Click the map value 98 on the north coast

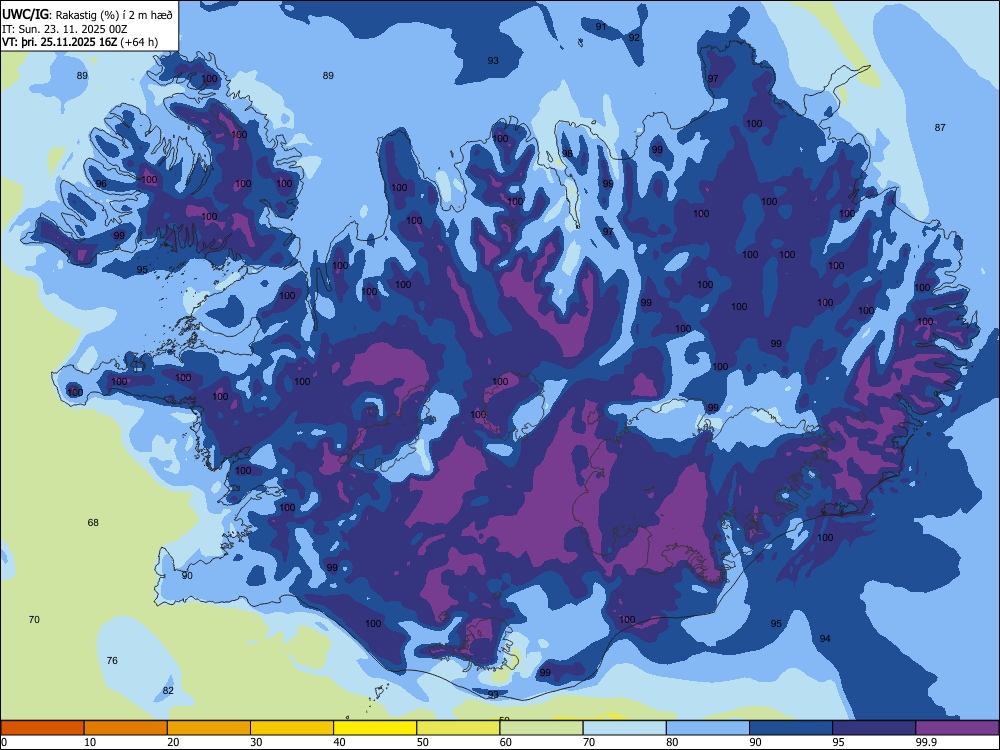coord(567,154)
